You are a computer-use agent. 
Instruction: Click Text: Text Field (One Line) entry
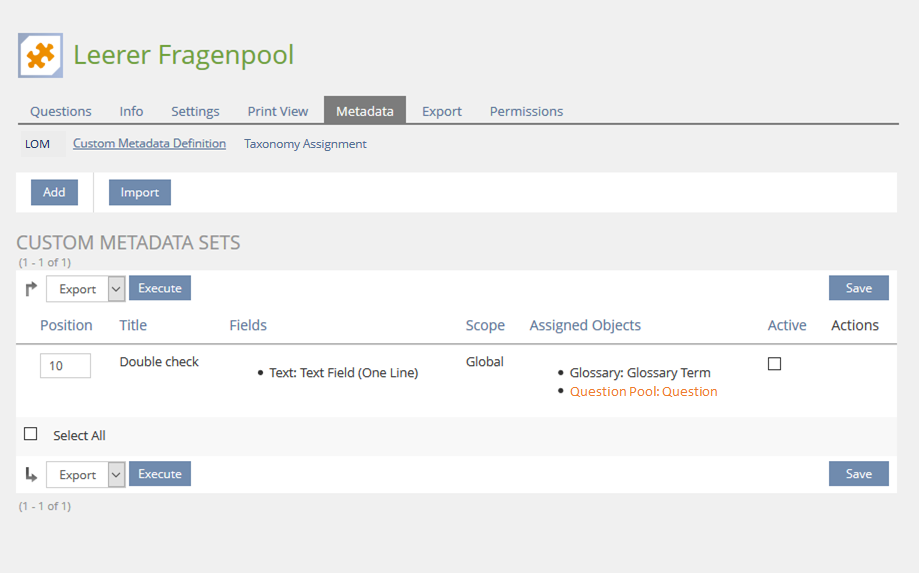coord(343,373)
